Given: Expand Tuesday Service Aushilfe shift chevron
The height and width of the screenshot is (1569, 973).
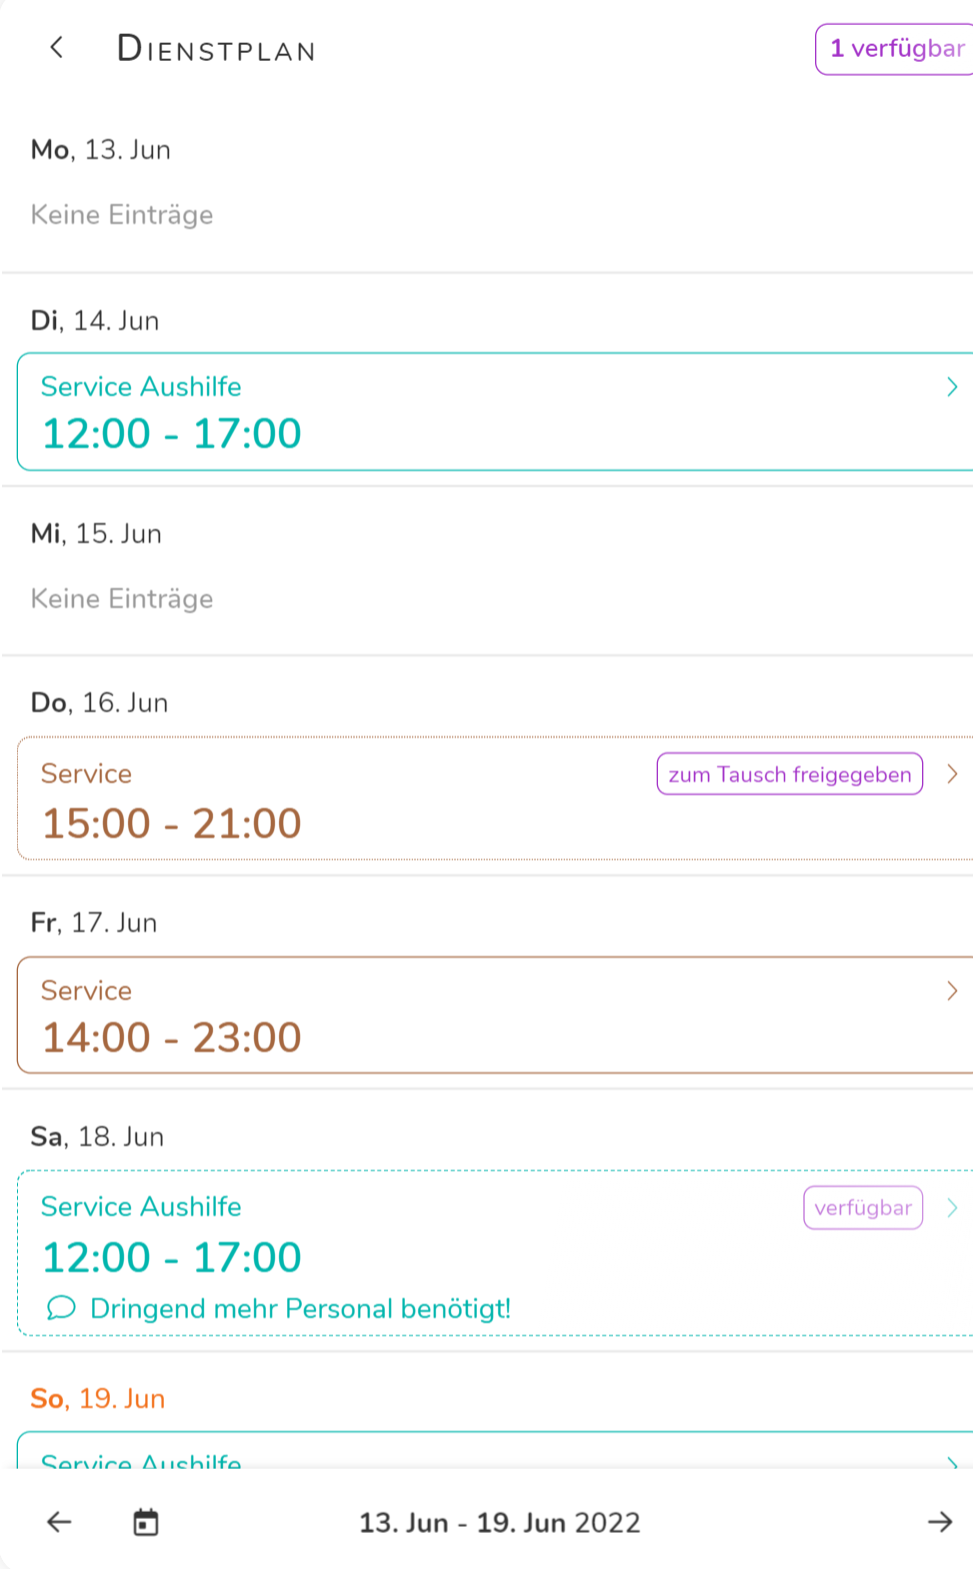Looking at the screenshot, I should pos(952,387).
